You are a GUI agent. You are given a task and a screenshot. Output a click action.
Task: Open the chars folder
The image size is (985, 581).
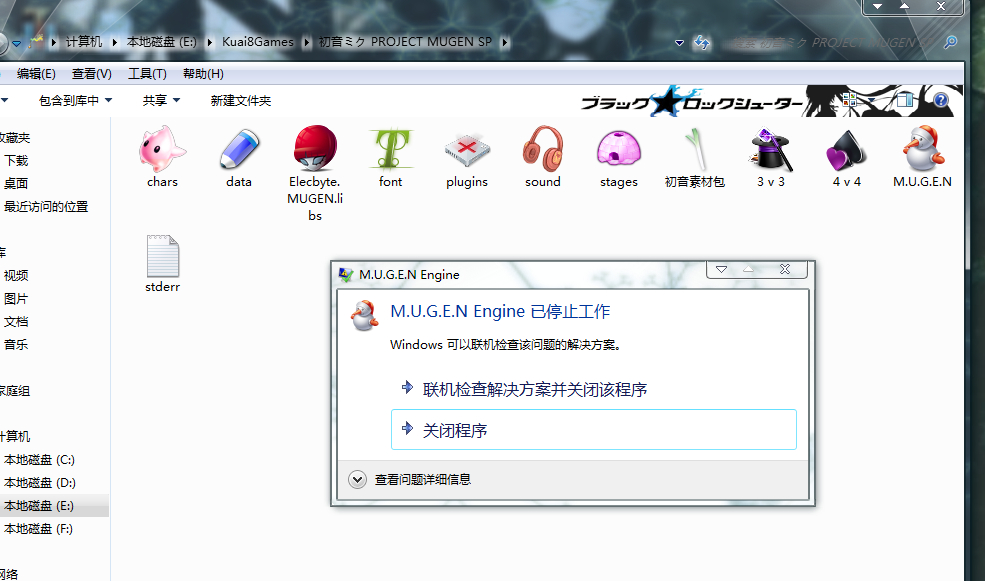point(162,157)
